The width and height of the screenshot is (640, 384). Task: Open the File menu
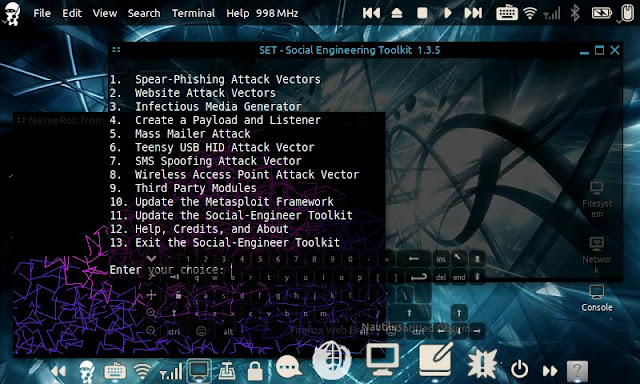tap(42, 13)
